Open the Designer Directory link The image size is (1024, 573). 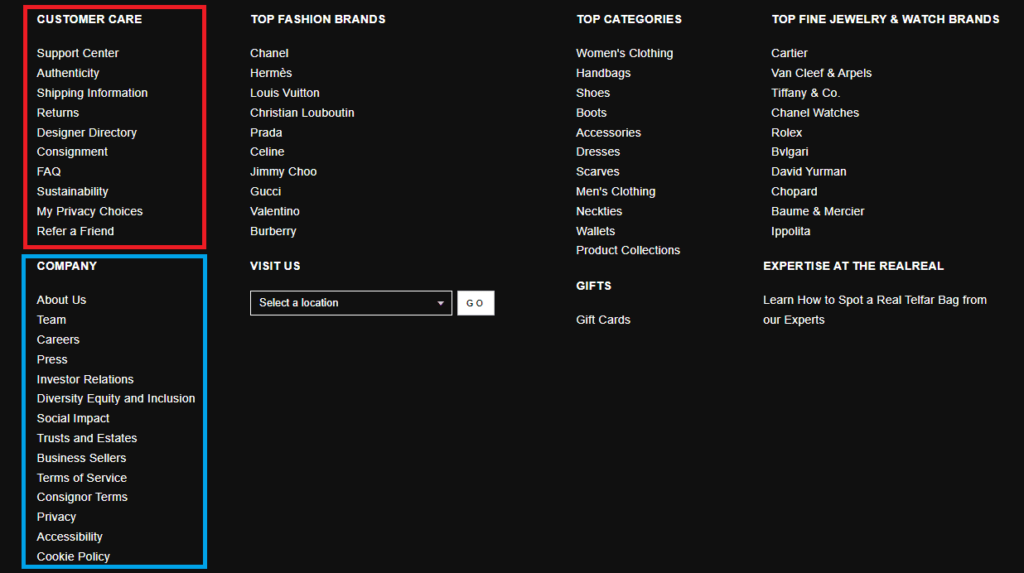[86, 132]
